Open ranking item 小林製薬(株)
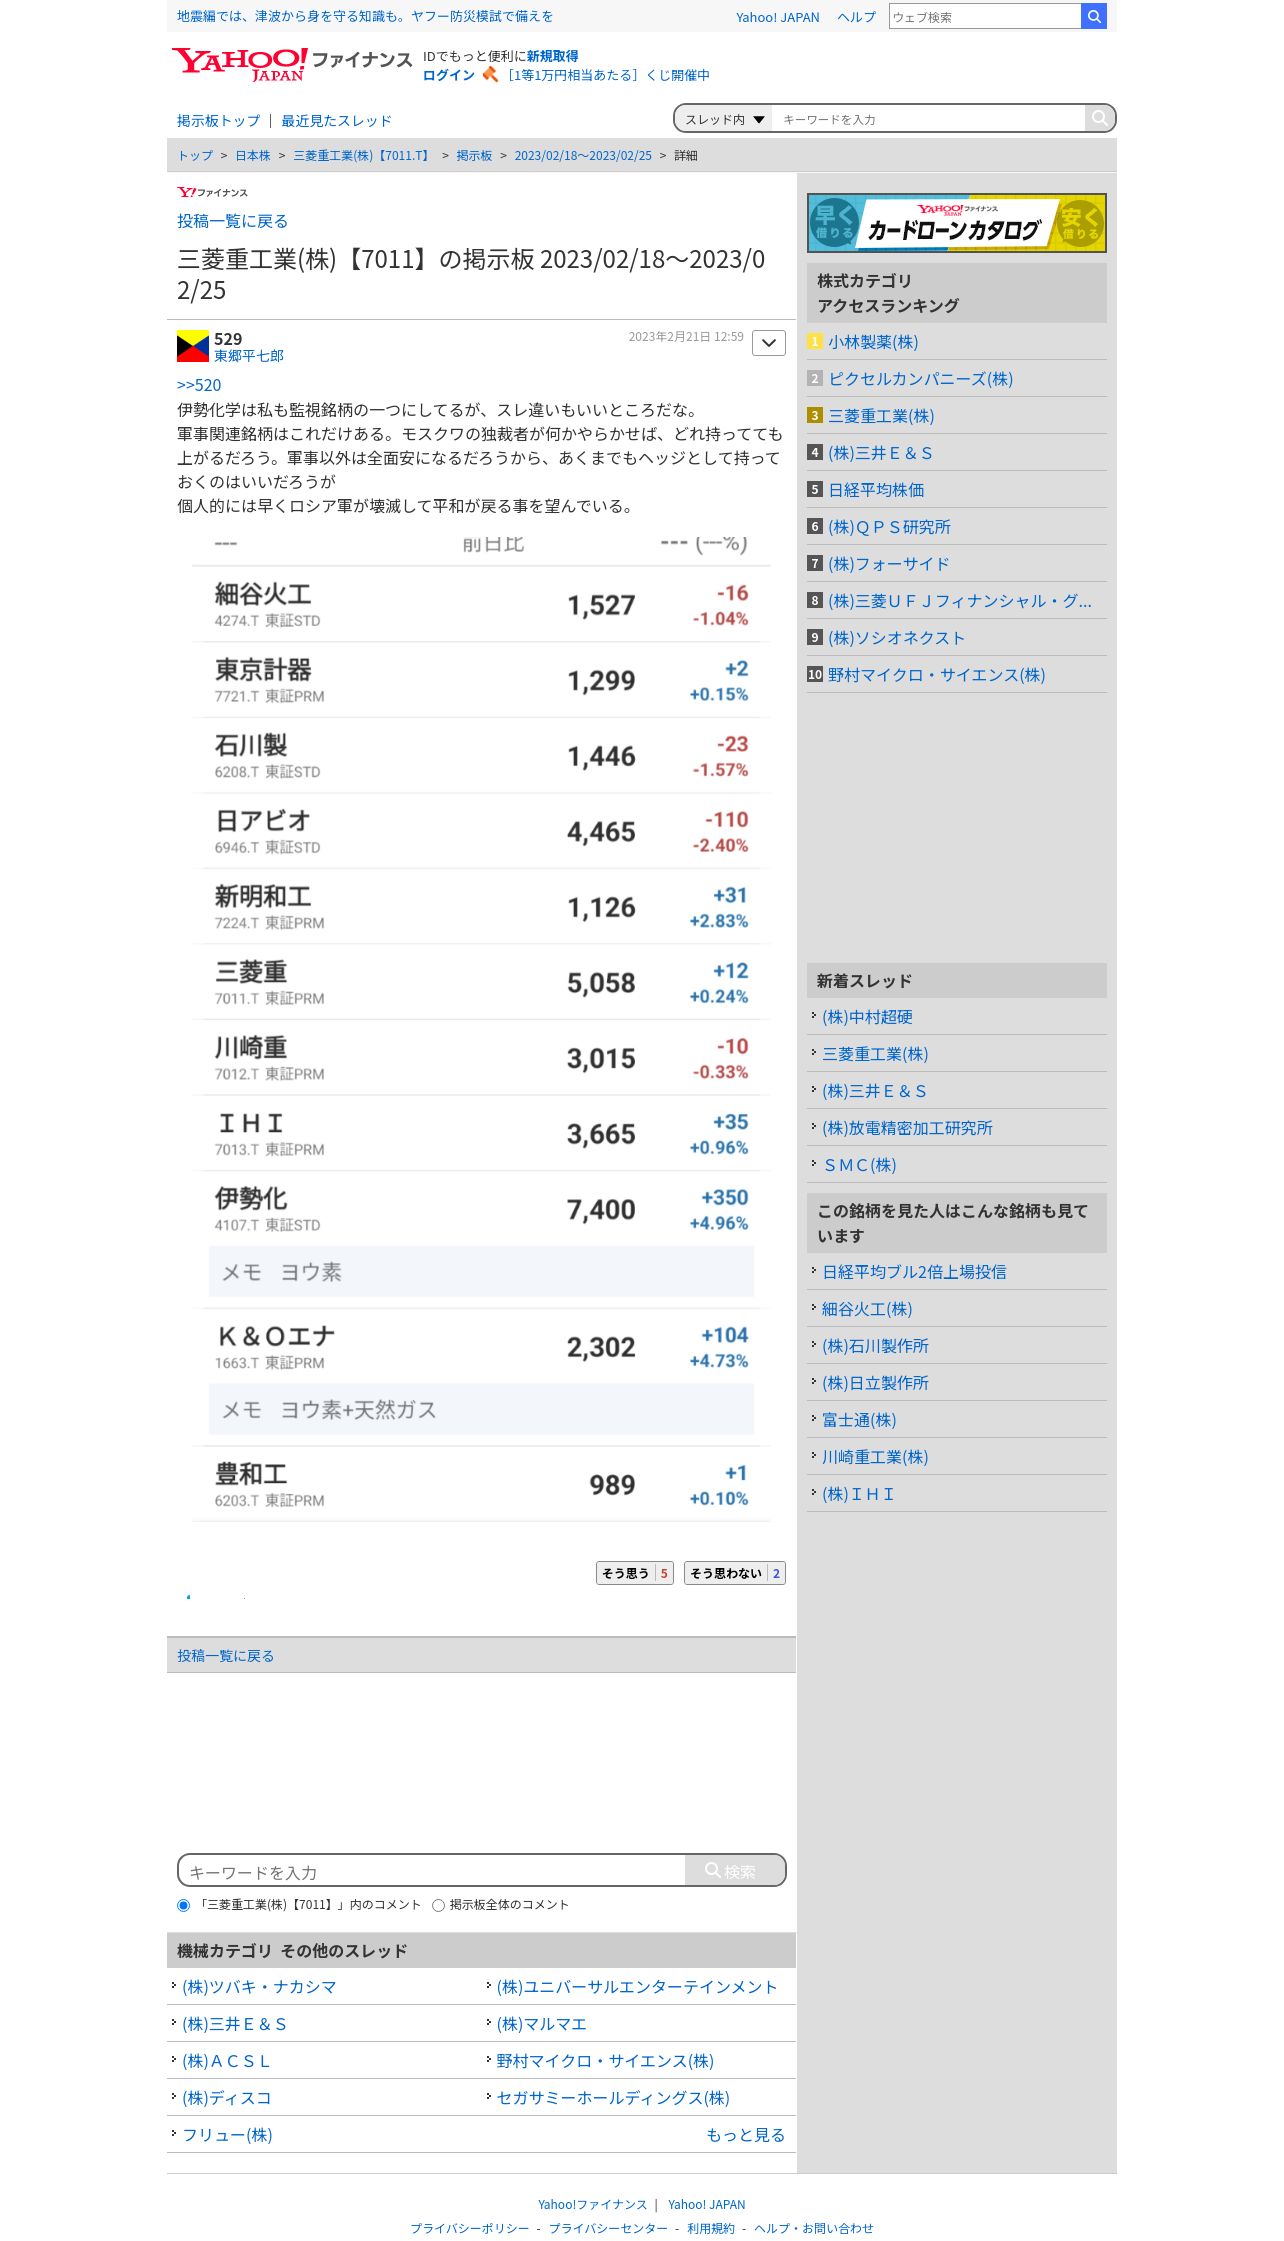The image size is (1284, 2241). pyautogui.click(x=873, y=342)
